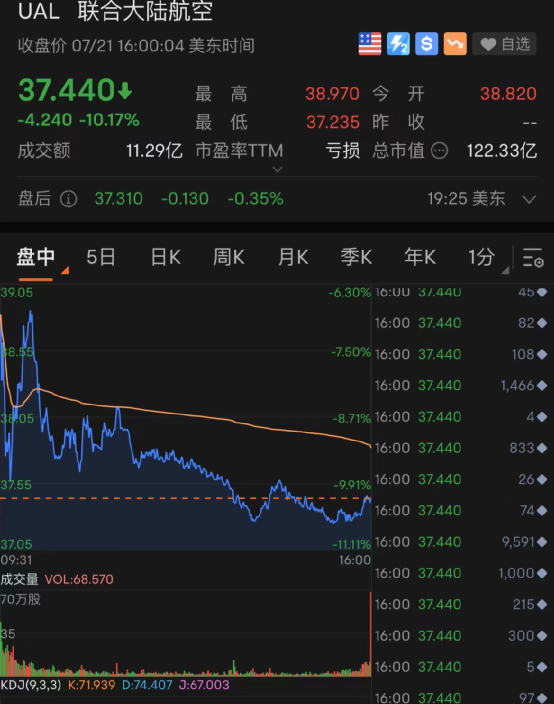Tap the volume bar chart area

click(185, 634)
